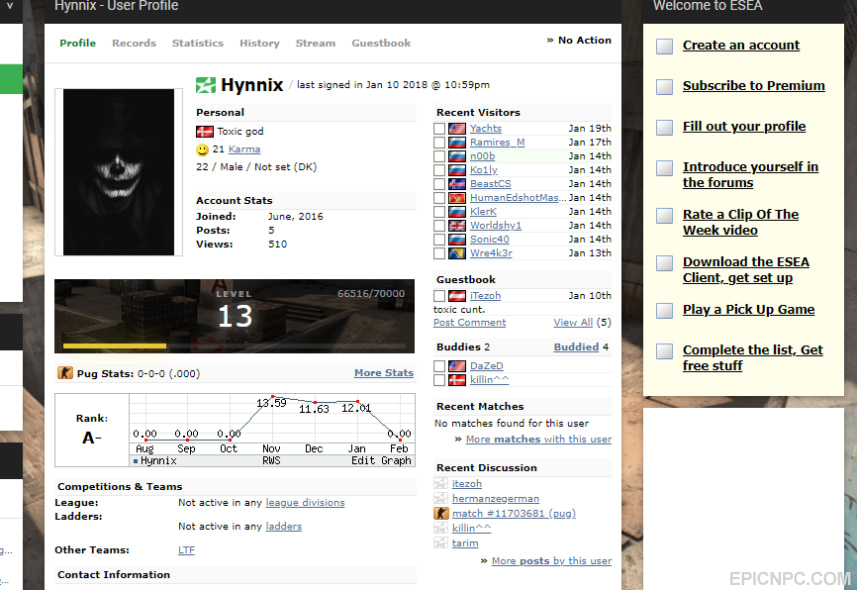Open match #11703681 (pug) discussion
This screenshot has height=590, width=857.
514,513
